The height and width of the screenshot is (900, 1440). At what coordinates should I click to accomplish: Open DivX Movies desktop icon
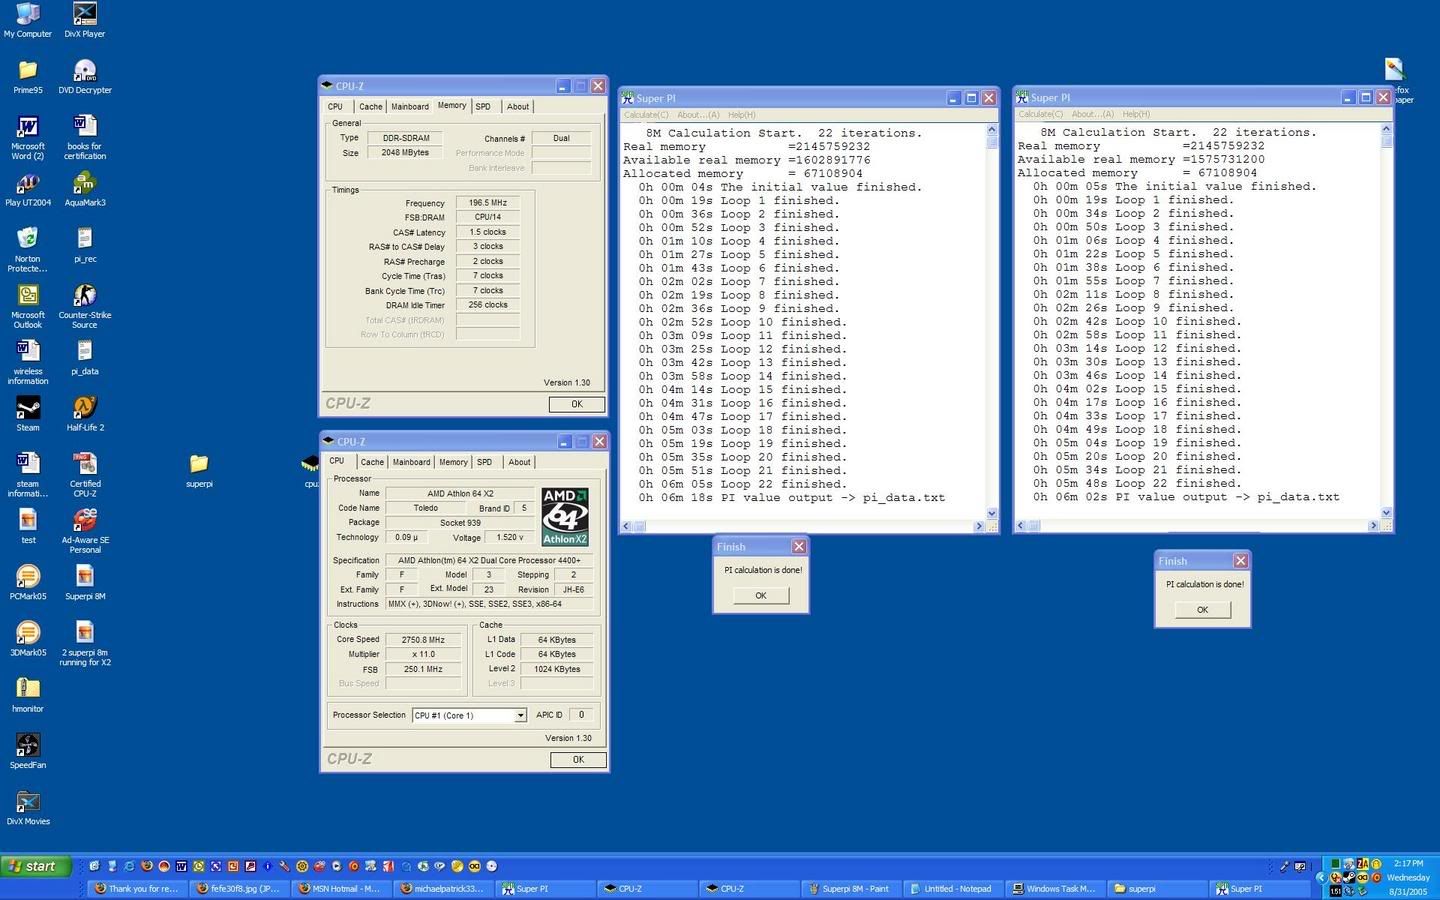(x=27, y=807)
